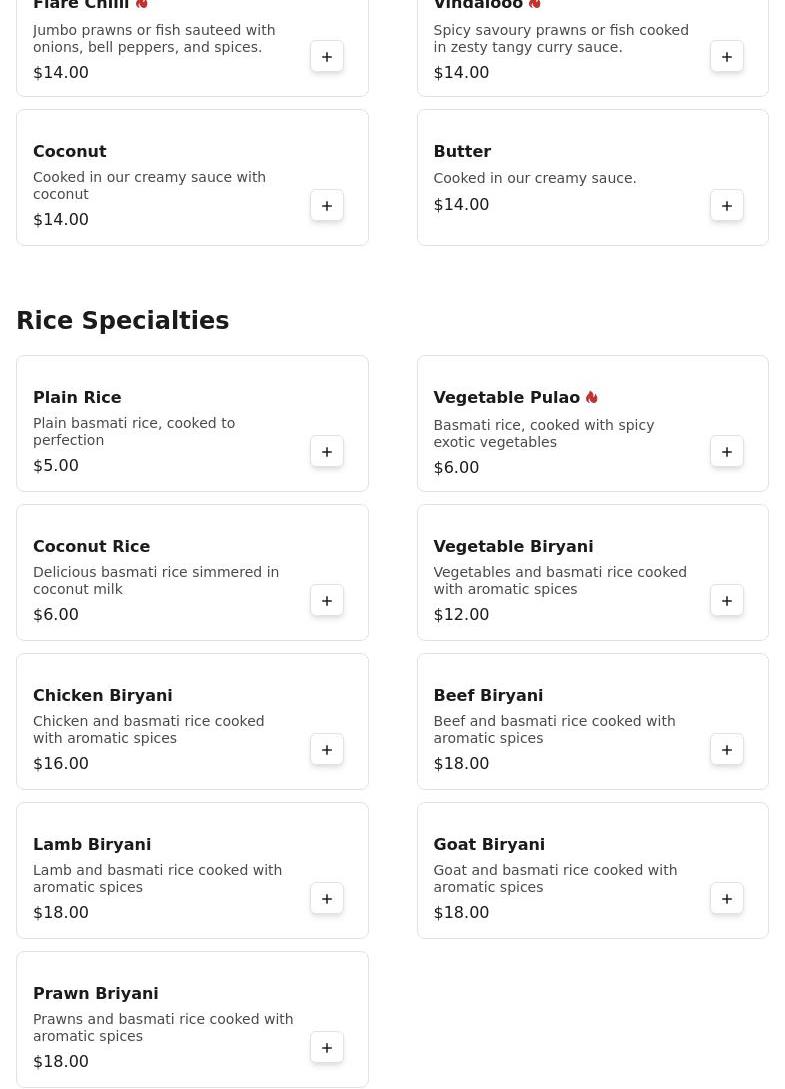The width and height of the screenshot is (785, 1089).
Task: Add Flare Chilli dish to cart
Action: [327, 57]
